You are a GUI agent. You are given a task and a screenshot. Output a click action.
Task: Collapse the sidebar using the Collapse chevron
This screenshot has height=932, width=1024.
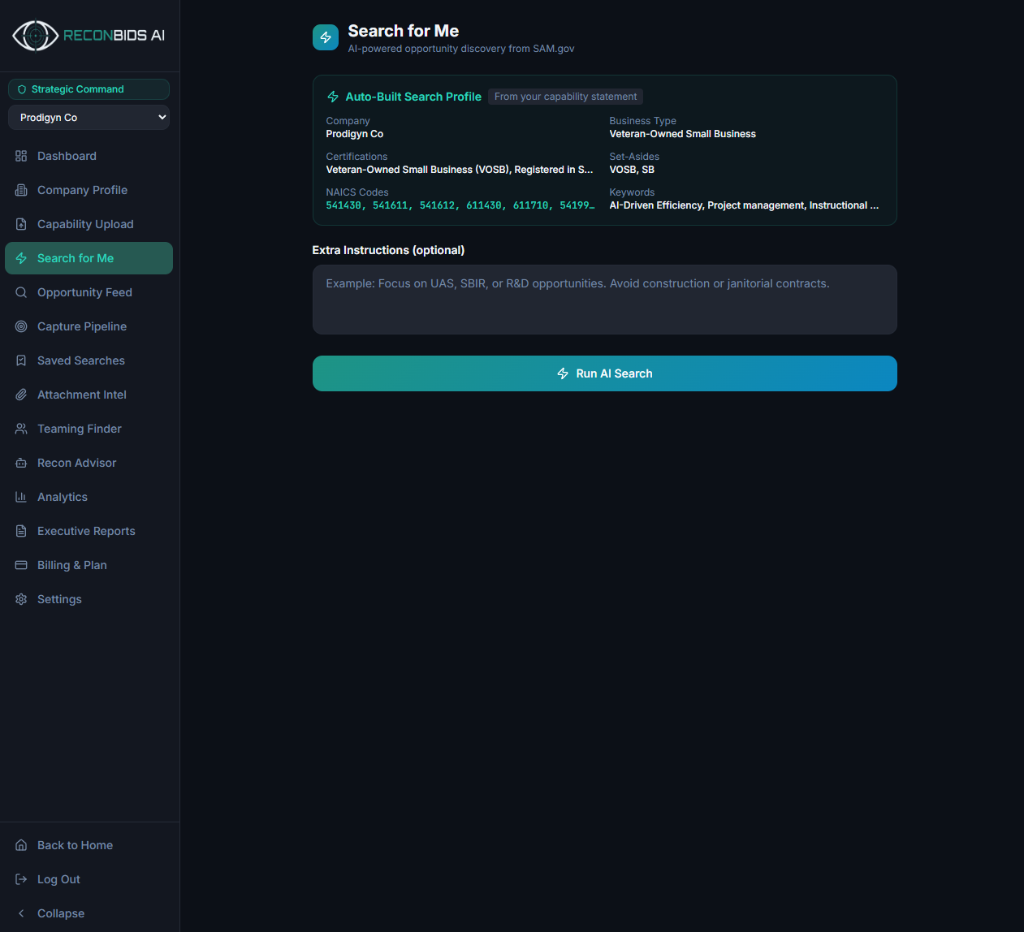coord(21,914)
